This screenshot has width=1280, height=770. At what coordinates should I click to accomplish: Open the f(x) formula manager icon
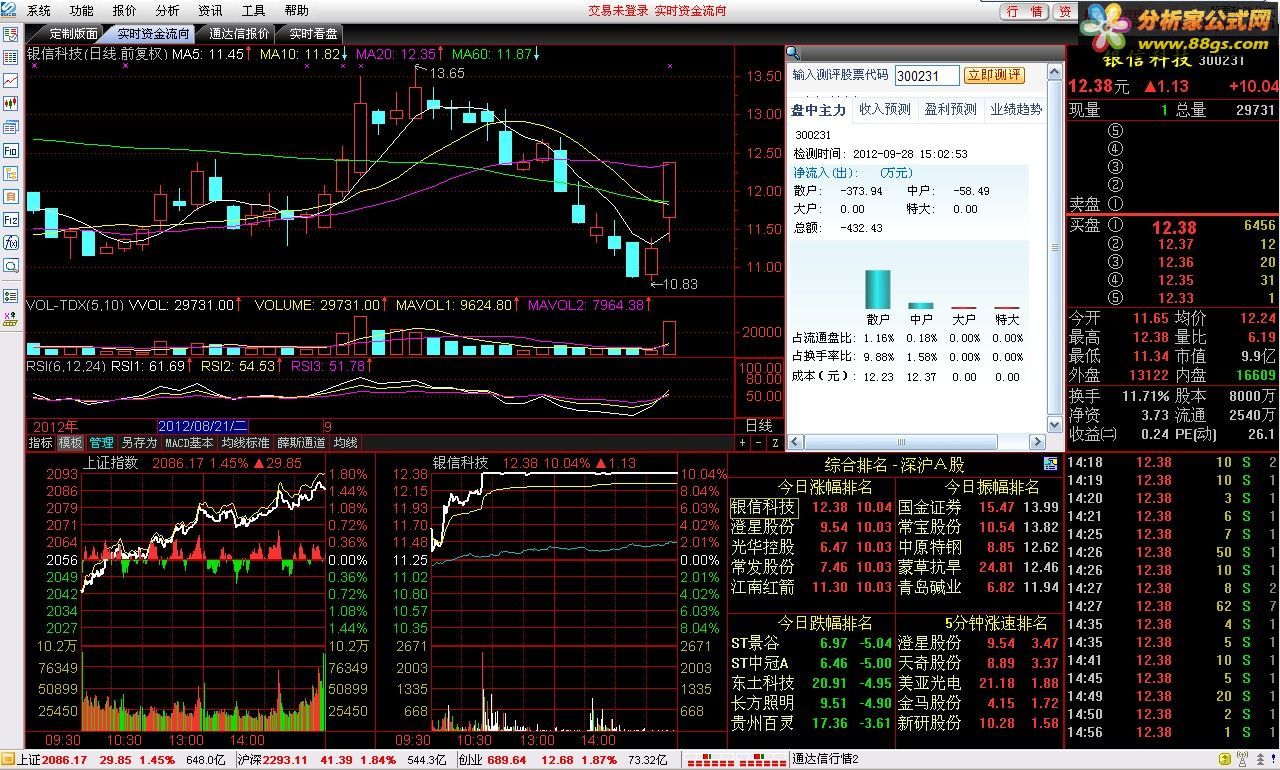click(11, 243)
